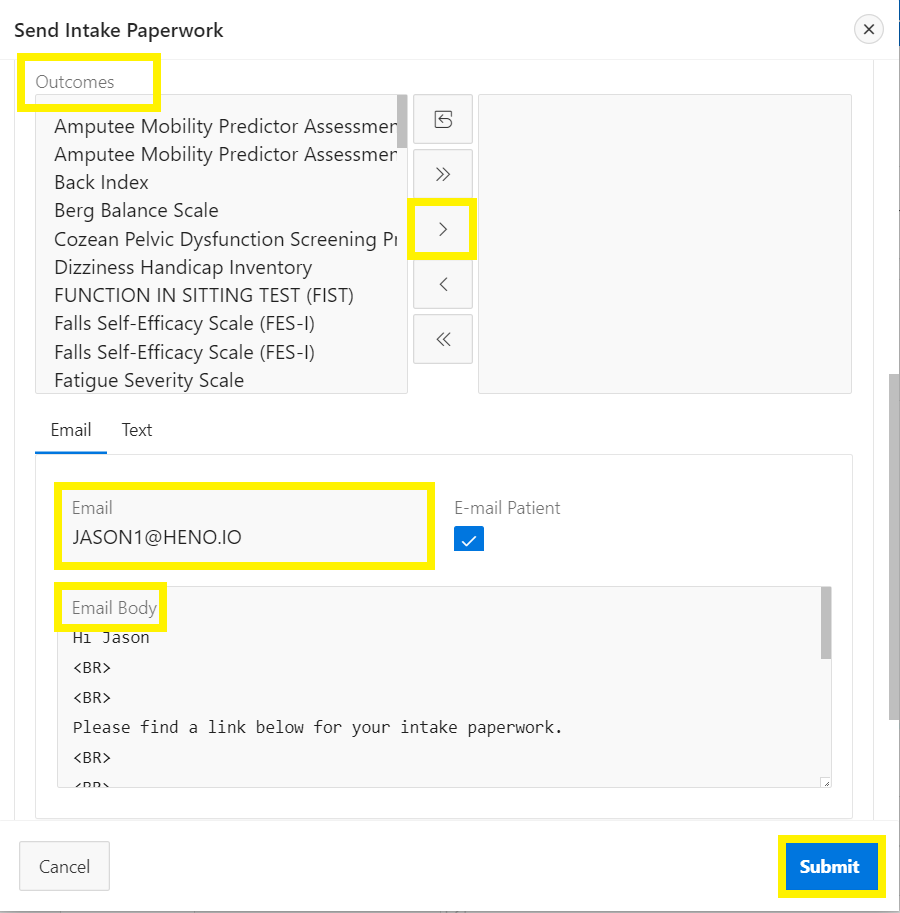Submit the intake paperwork
This screenshot has height=913, width=900.
point(830,866)
